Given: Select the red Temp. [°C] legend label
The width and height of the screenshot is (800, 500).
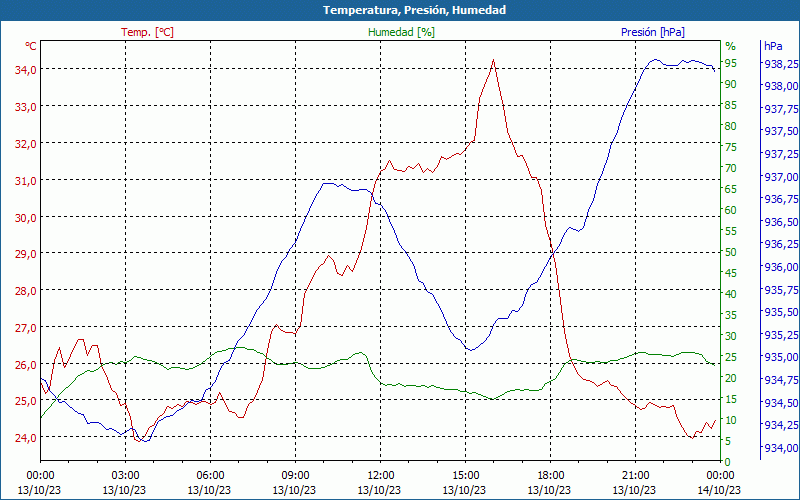Looking at the screenshot, I should (147, 32).
